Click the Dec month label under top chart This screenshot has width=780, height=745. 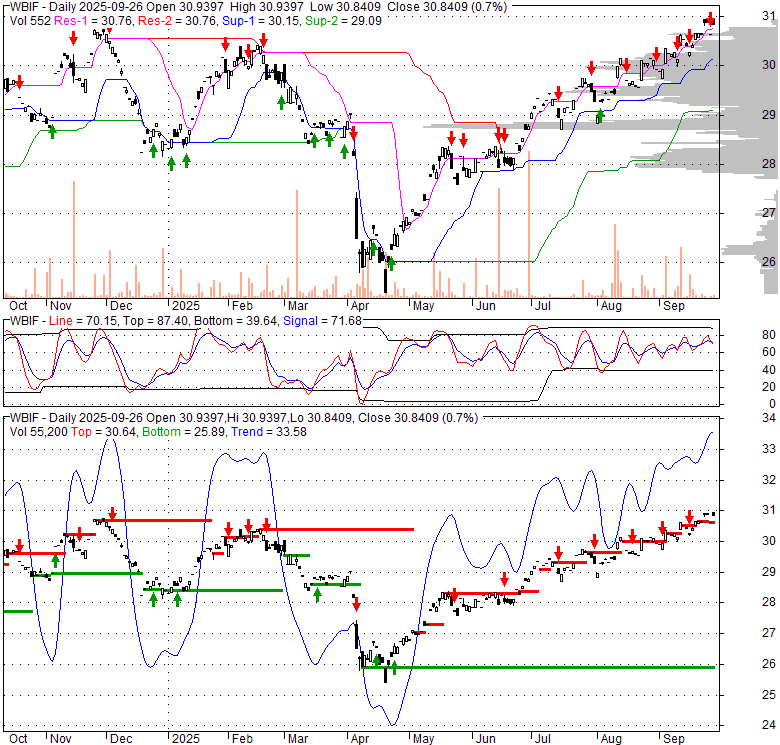(121, 306)
